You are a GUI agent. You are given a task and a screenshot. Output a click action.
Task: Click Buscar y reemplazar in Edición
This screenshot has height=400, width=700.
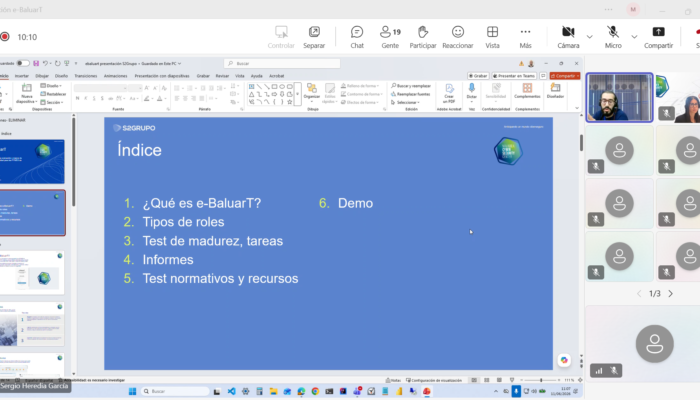coord(411,86)
